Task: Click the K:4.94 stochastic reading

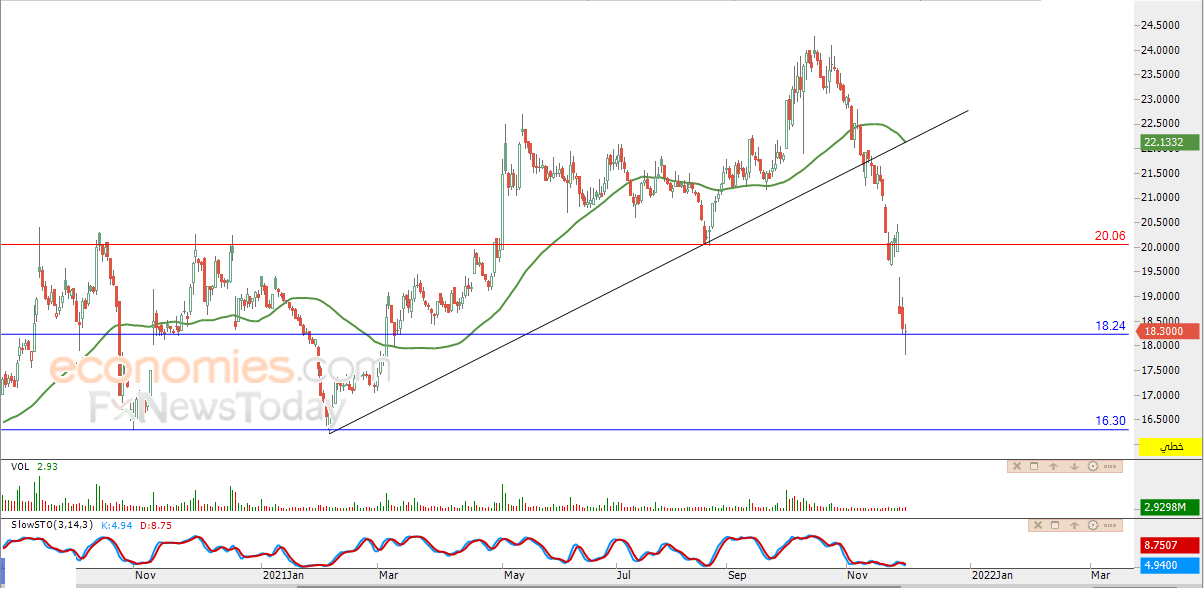Action: pos(116,524)
